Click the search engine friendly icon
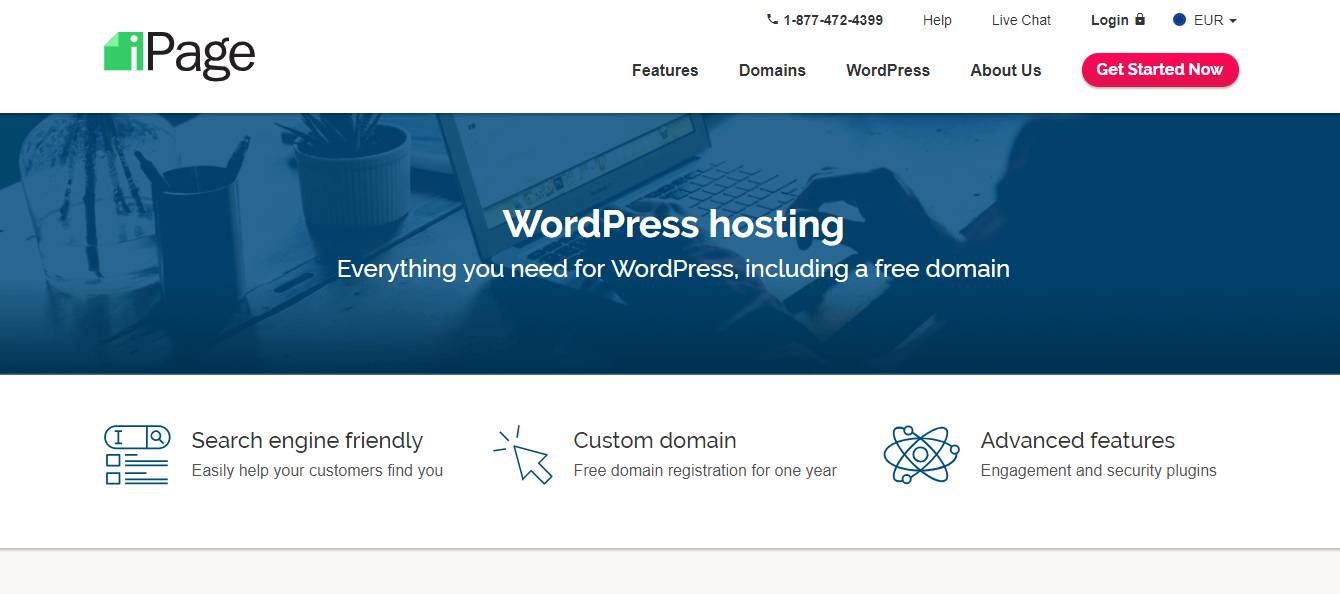This screenshot has width=1340, height=594. pyautogui.click(x=137, y=455)
